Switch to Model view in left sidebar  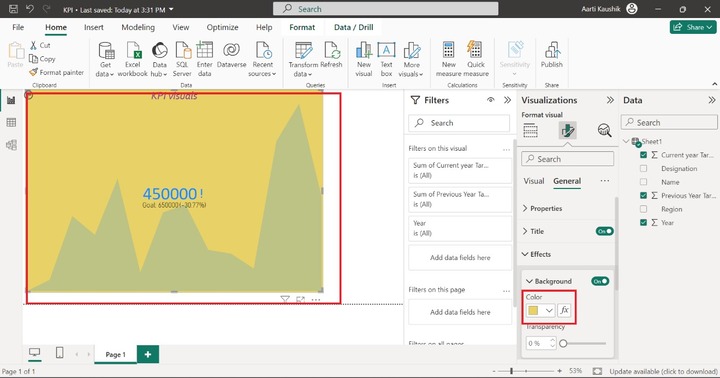point(11,145)
